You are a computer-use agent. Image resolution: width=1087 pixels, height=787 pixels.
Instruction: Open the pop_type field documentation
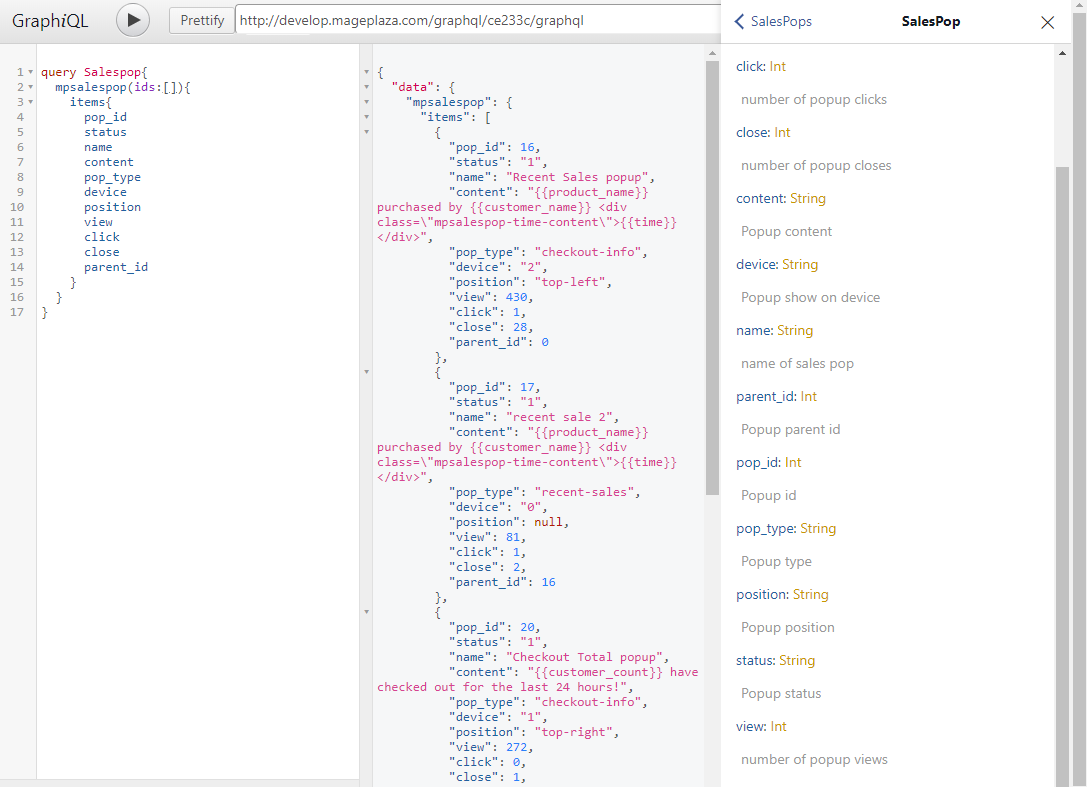(765, 528)
